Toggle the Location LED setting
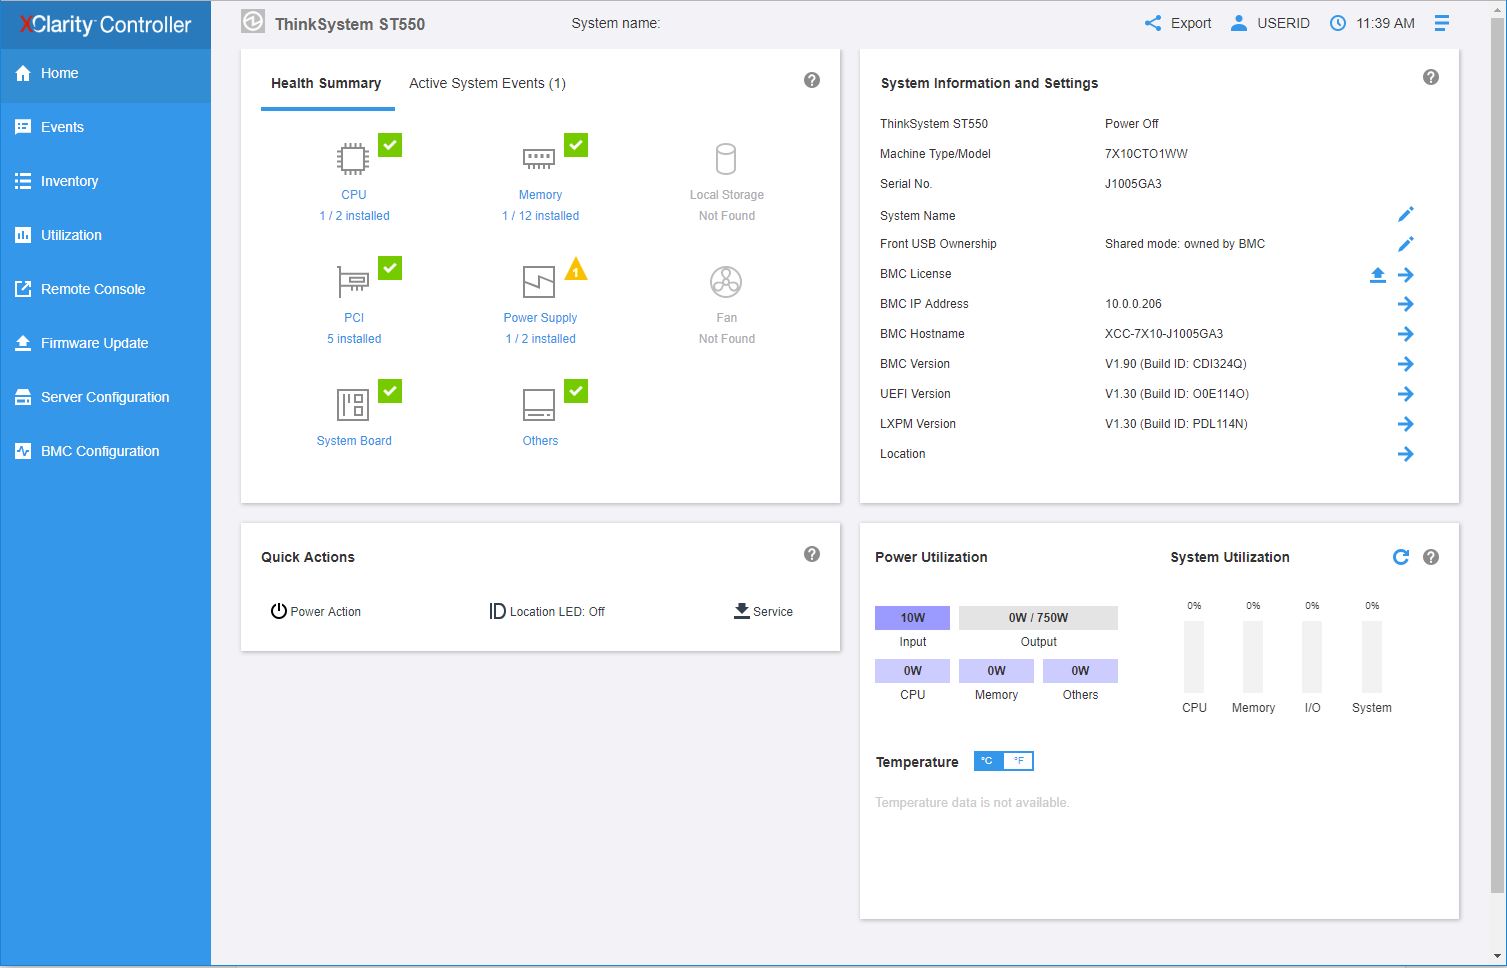 point(547,611)
